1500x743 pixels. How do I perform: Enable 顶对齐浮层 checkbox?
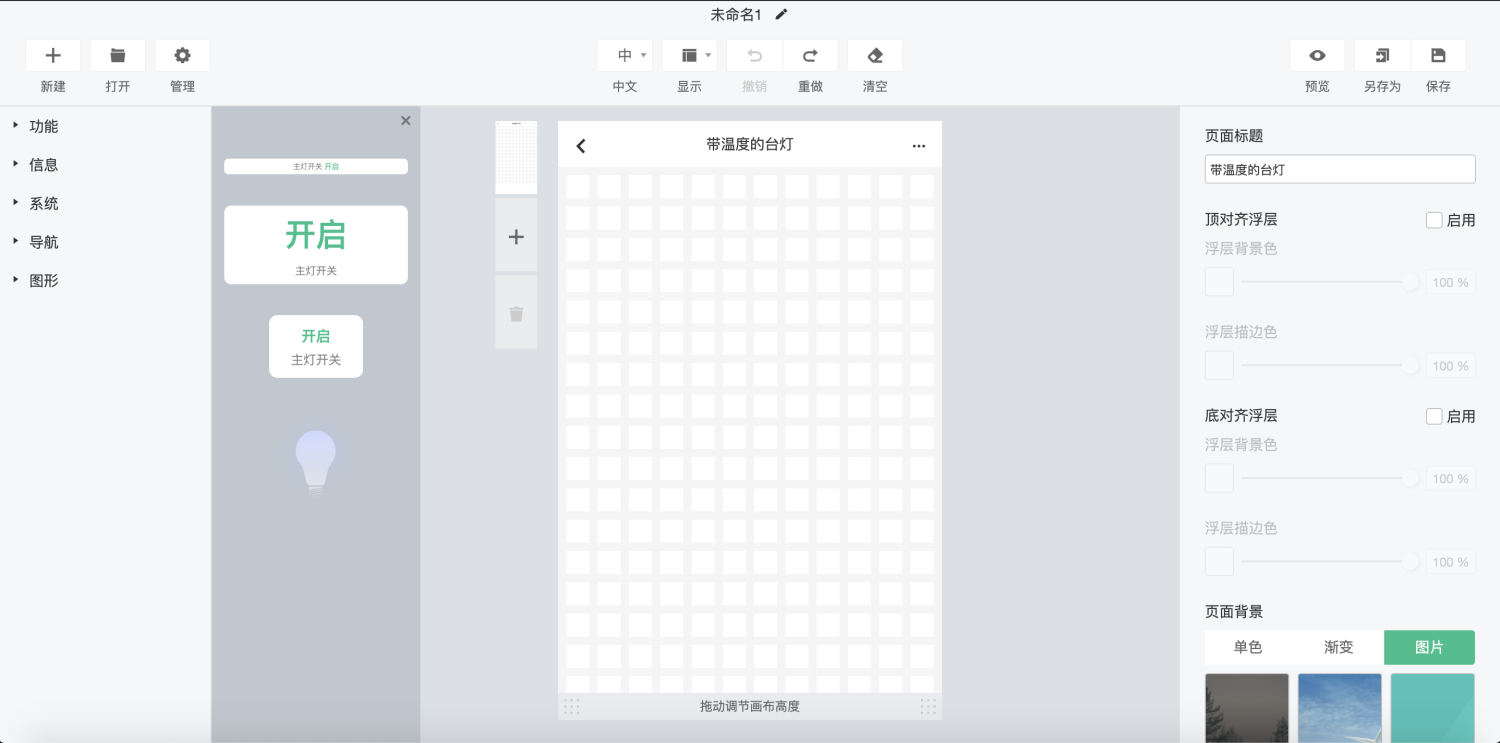tap(1434, 220)
